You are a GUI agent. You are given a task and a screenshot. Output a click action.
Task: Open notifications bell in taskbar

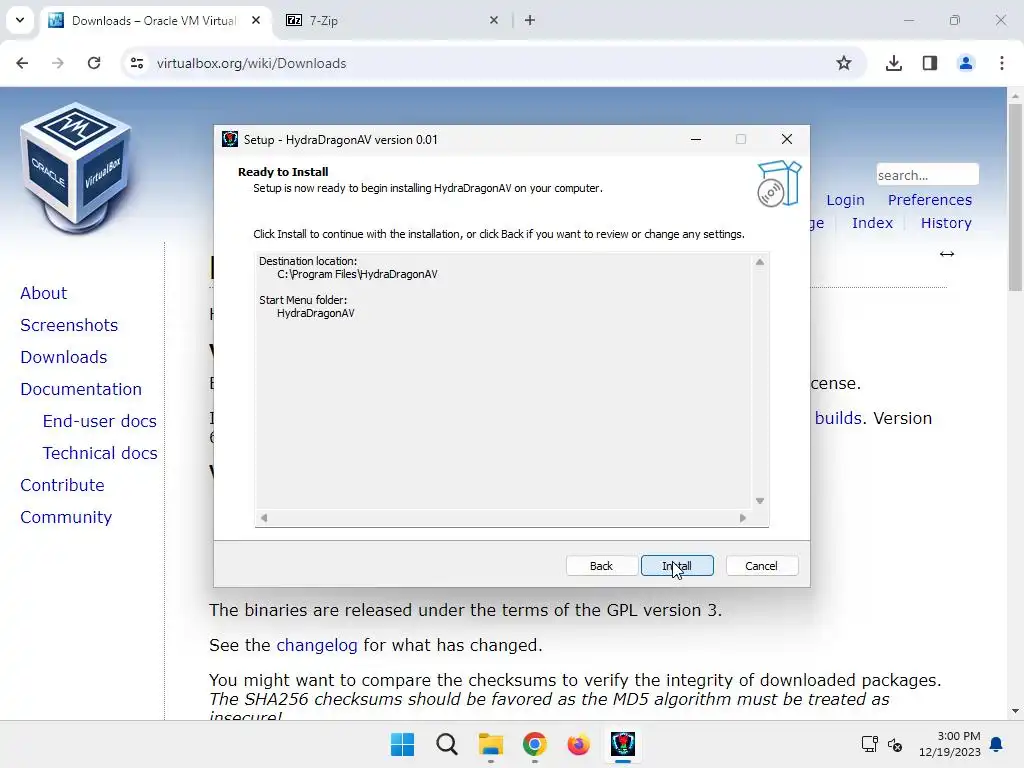997,744
